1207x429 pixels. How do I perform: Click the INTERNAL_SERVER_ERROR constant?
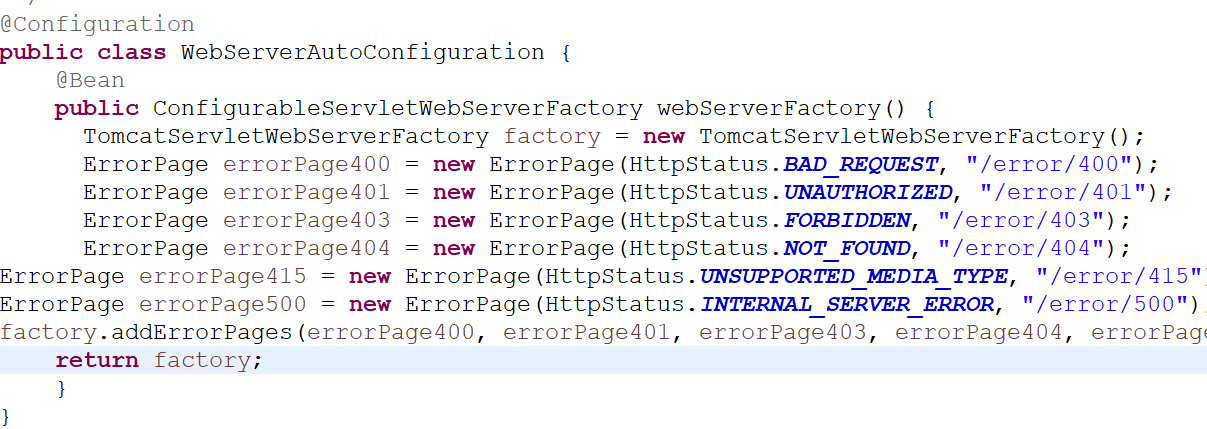click(846, 304)
